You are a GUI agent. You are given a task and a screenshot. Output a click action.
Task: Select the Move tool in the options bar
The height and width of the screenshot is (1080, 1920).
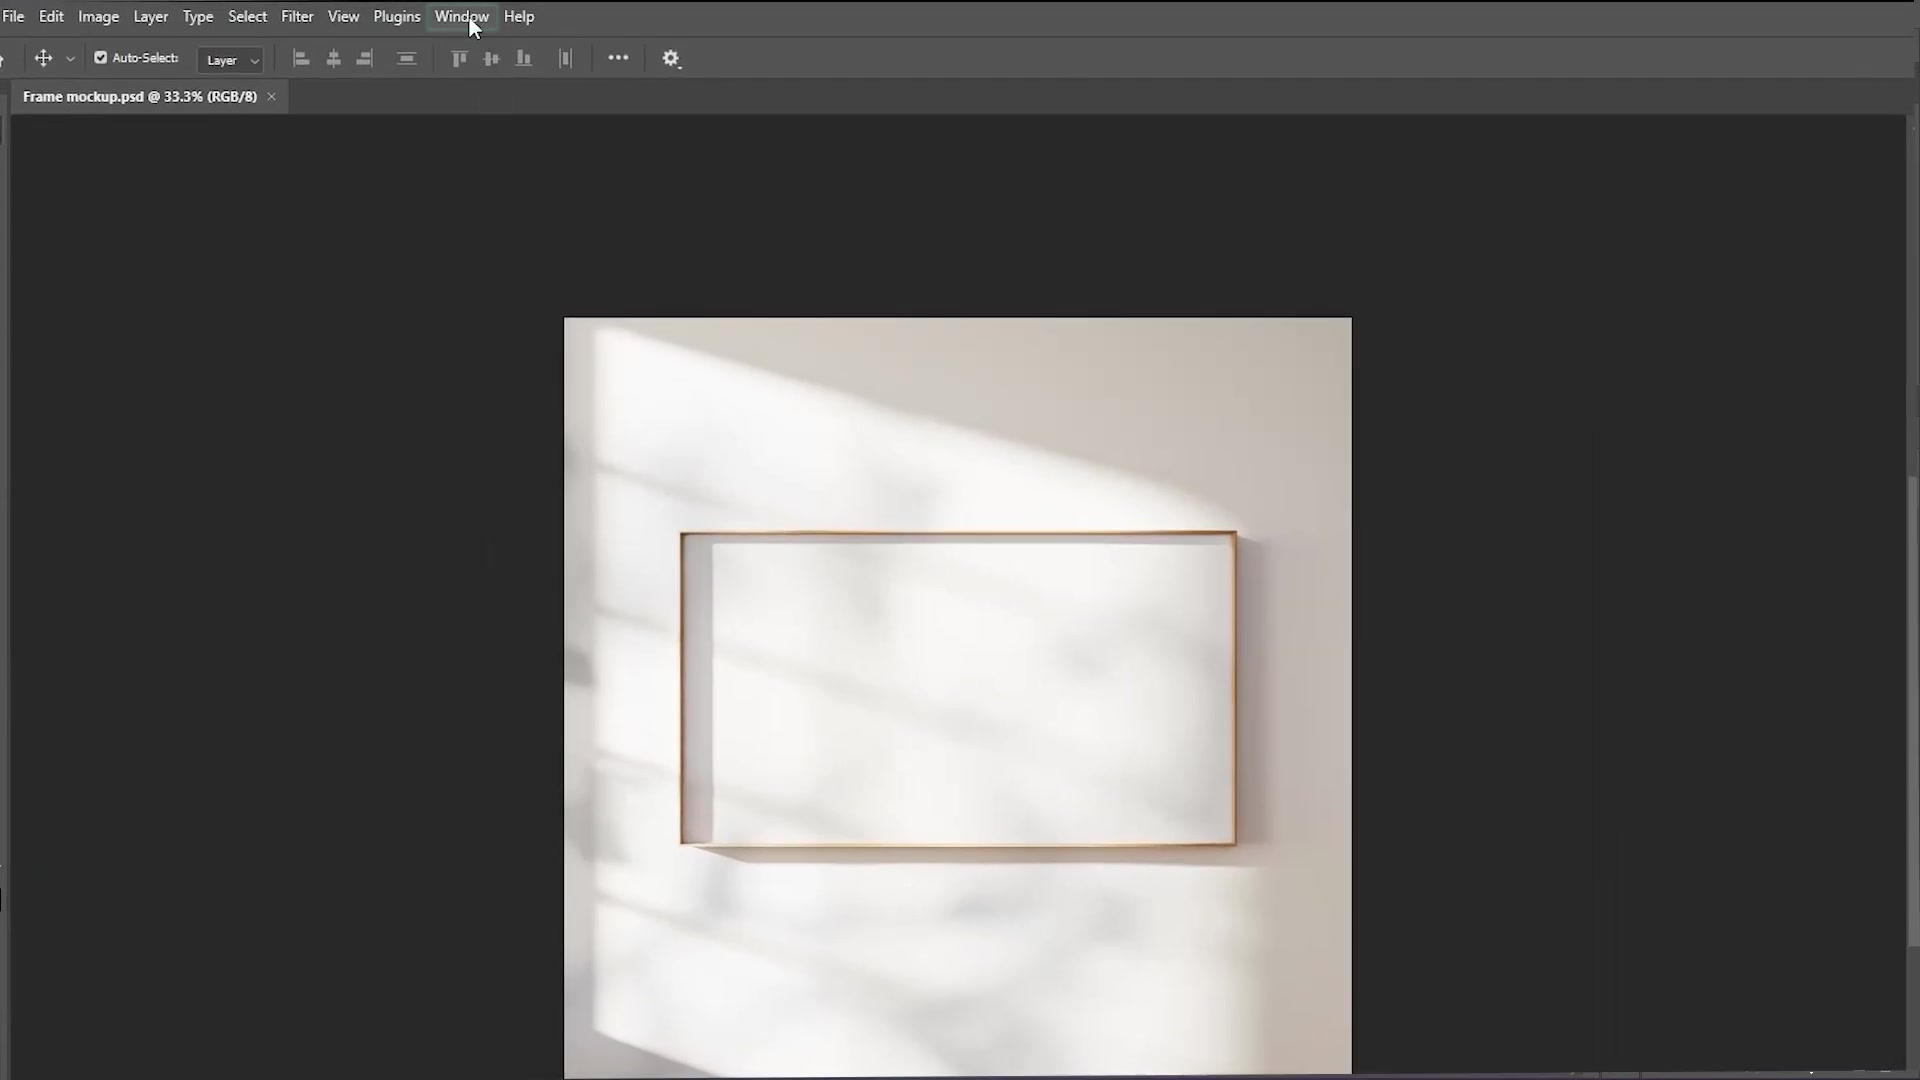coord(42,58)
